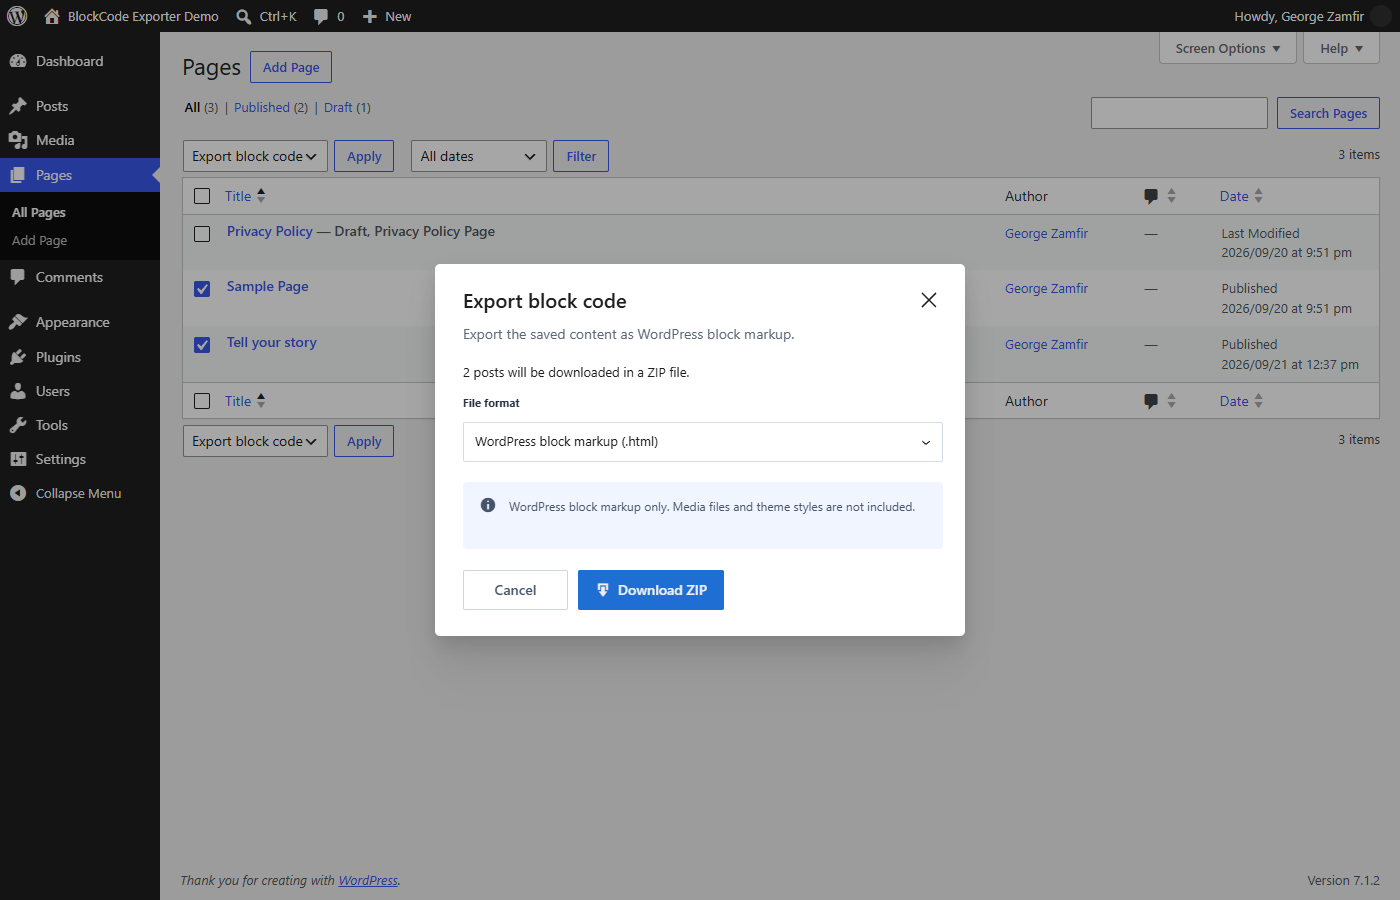Open the Add Page submenu item

40,240
